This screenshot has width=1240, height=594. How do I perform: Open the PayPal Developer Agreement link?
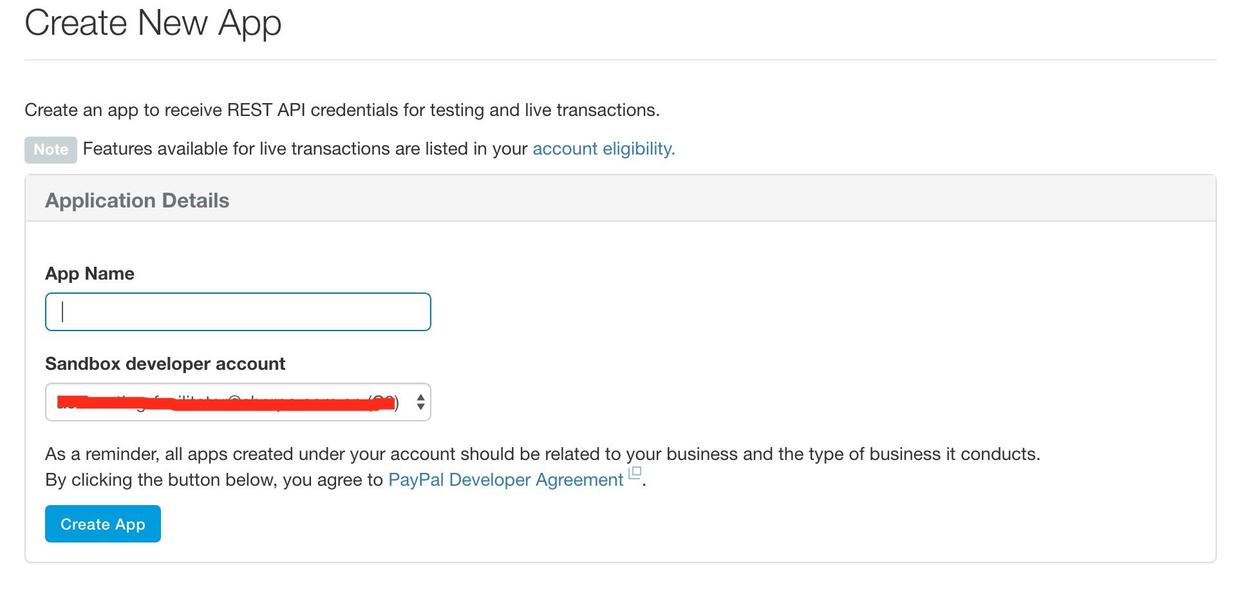(505, 480)
